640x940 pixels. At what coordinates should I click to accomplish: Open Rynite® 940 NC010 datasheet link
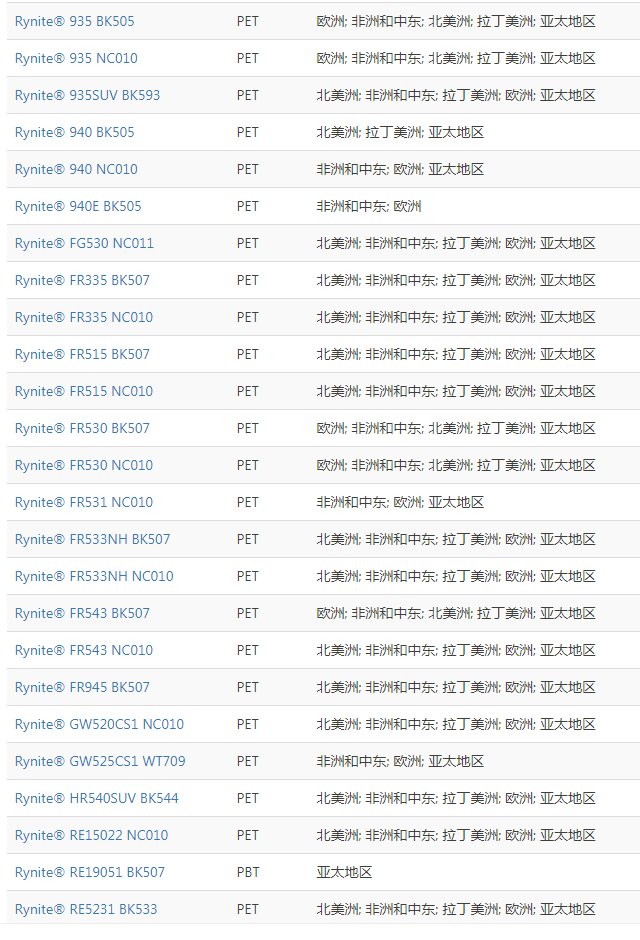point(76,170)
